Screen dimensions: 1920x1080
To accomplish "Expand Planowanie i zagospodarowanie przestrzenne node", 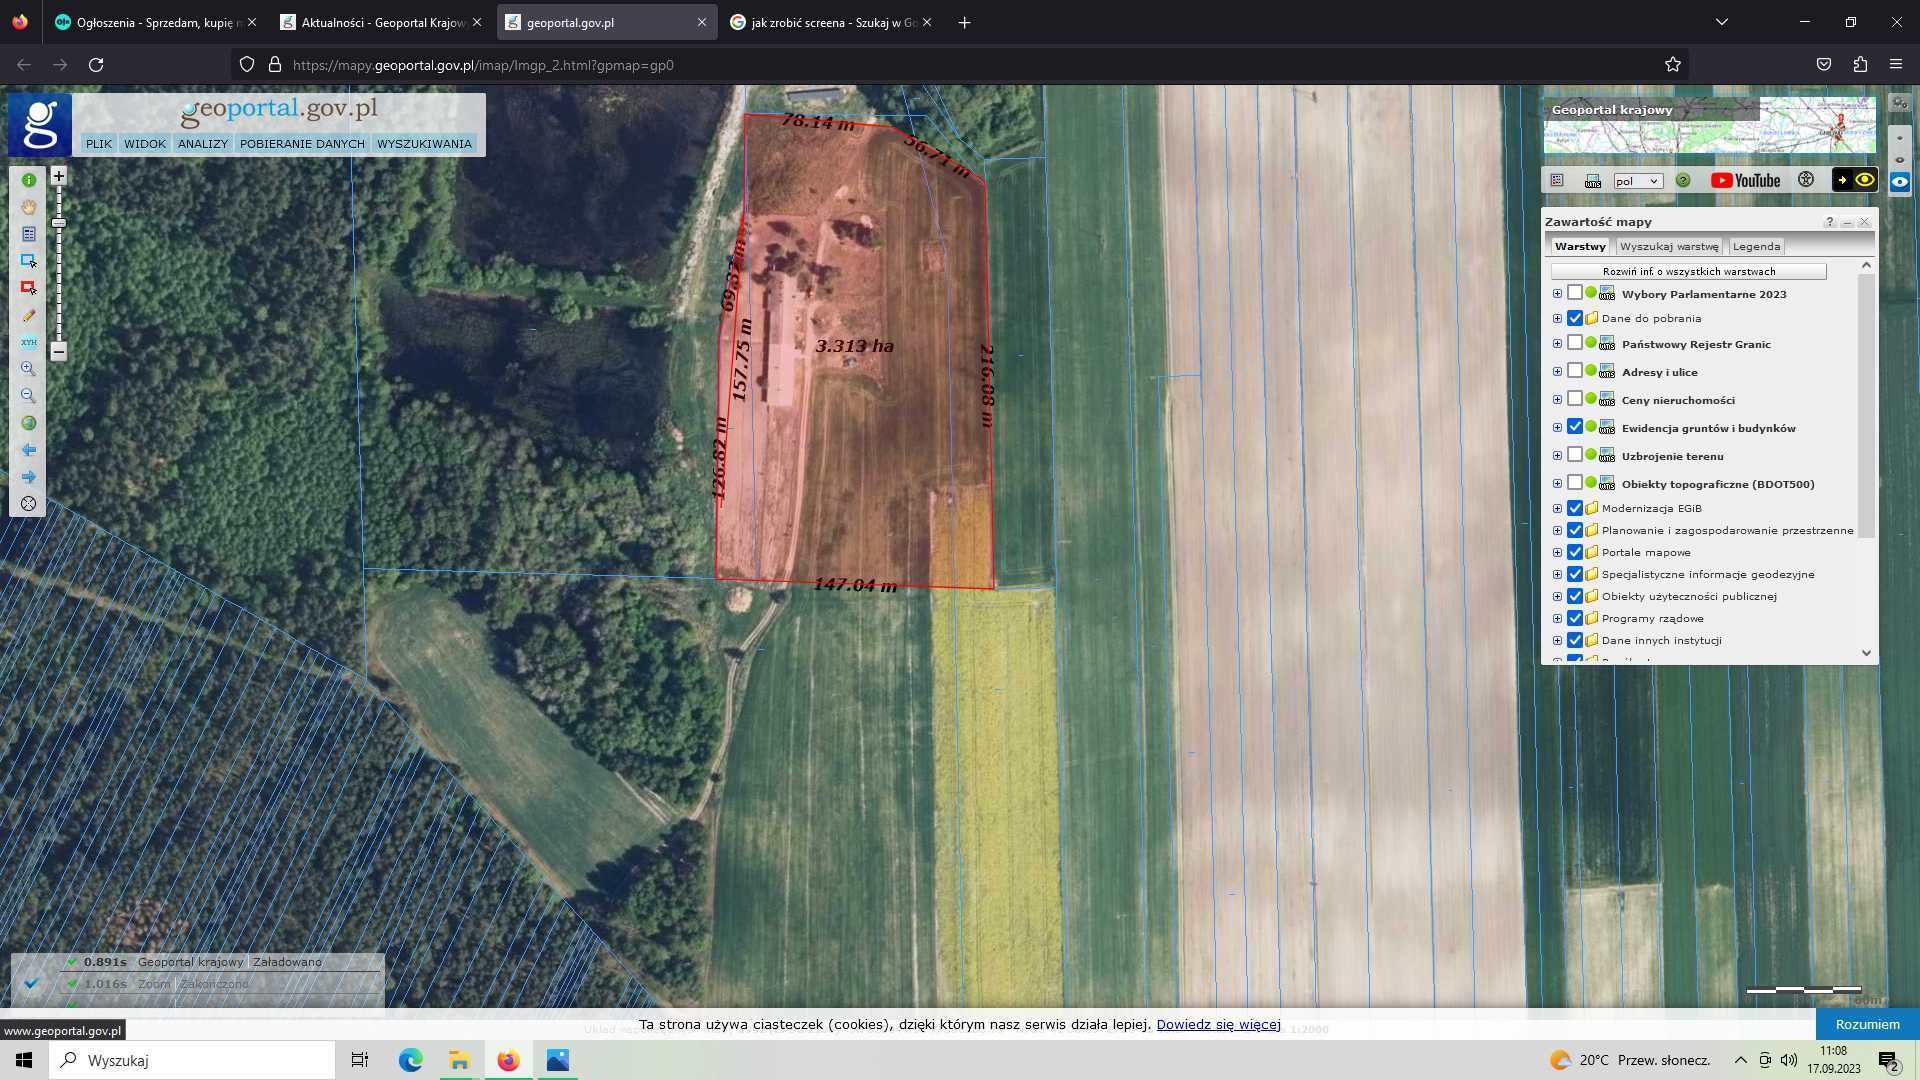I will tap(1557, 531).
